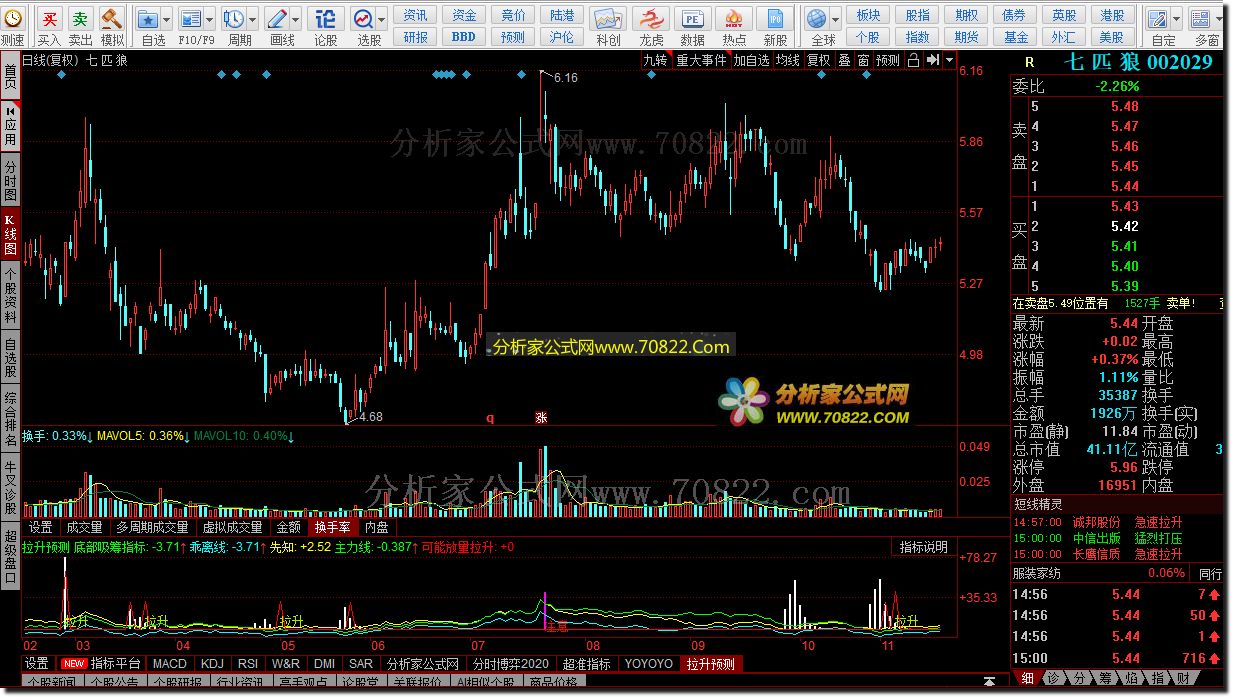
Task: Open the 新股 IPO icon
Action: (775, 19)
